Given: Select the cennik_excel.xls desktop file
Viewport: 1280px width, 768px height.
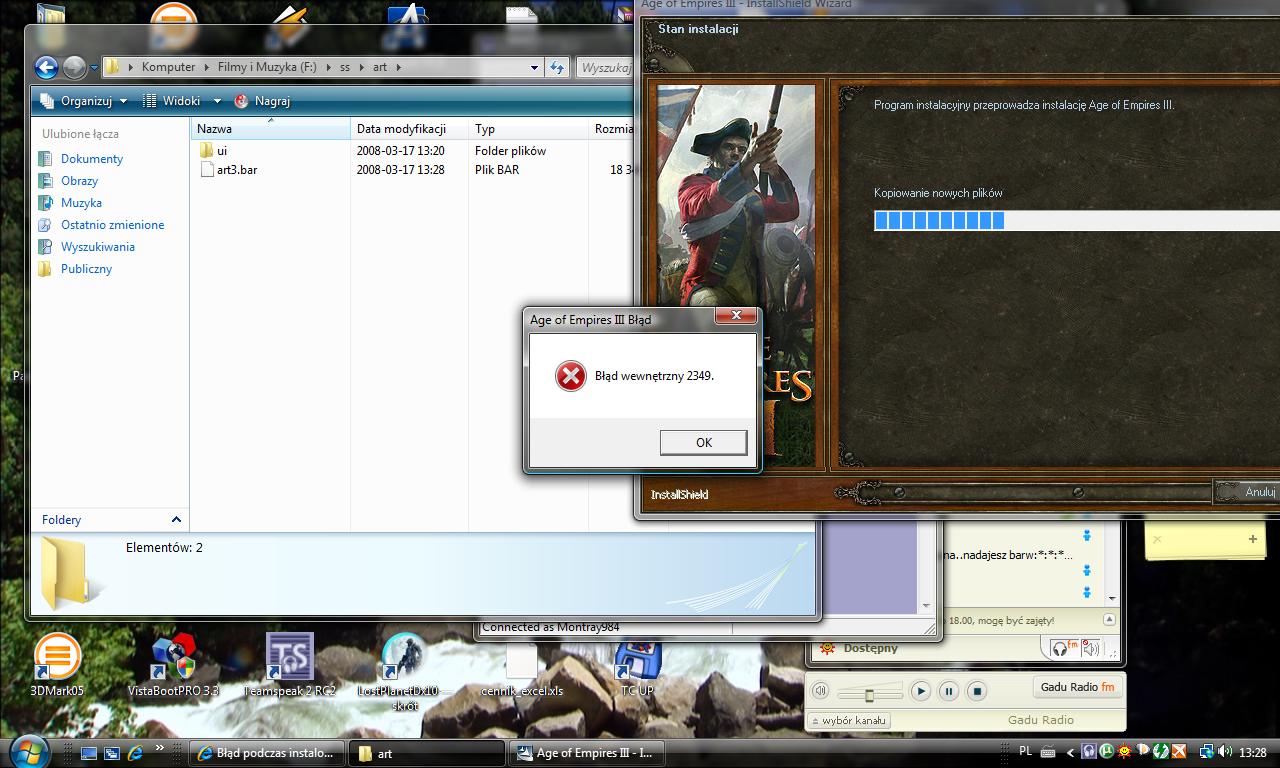Looking at the screenshot, I should coord(521,668).
